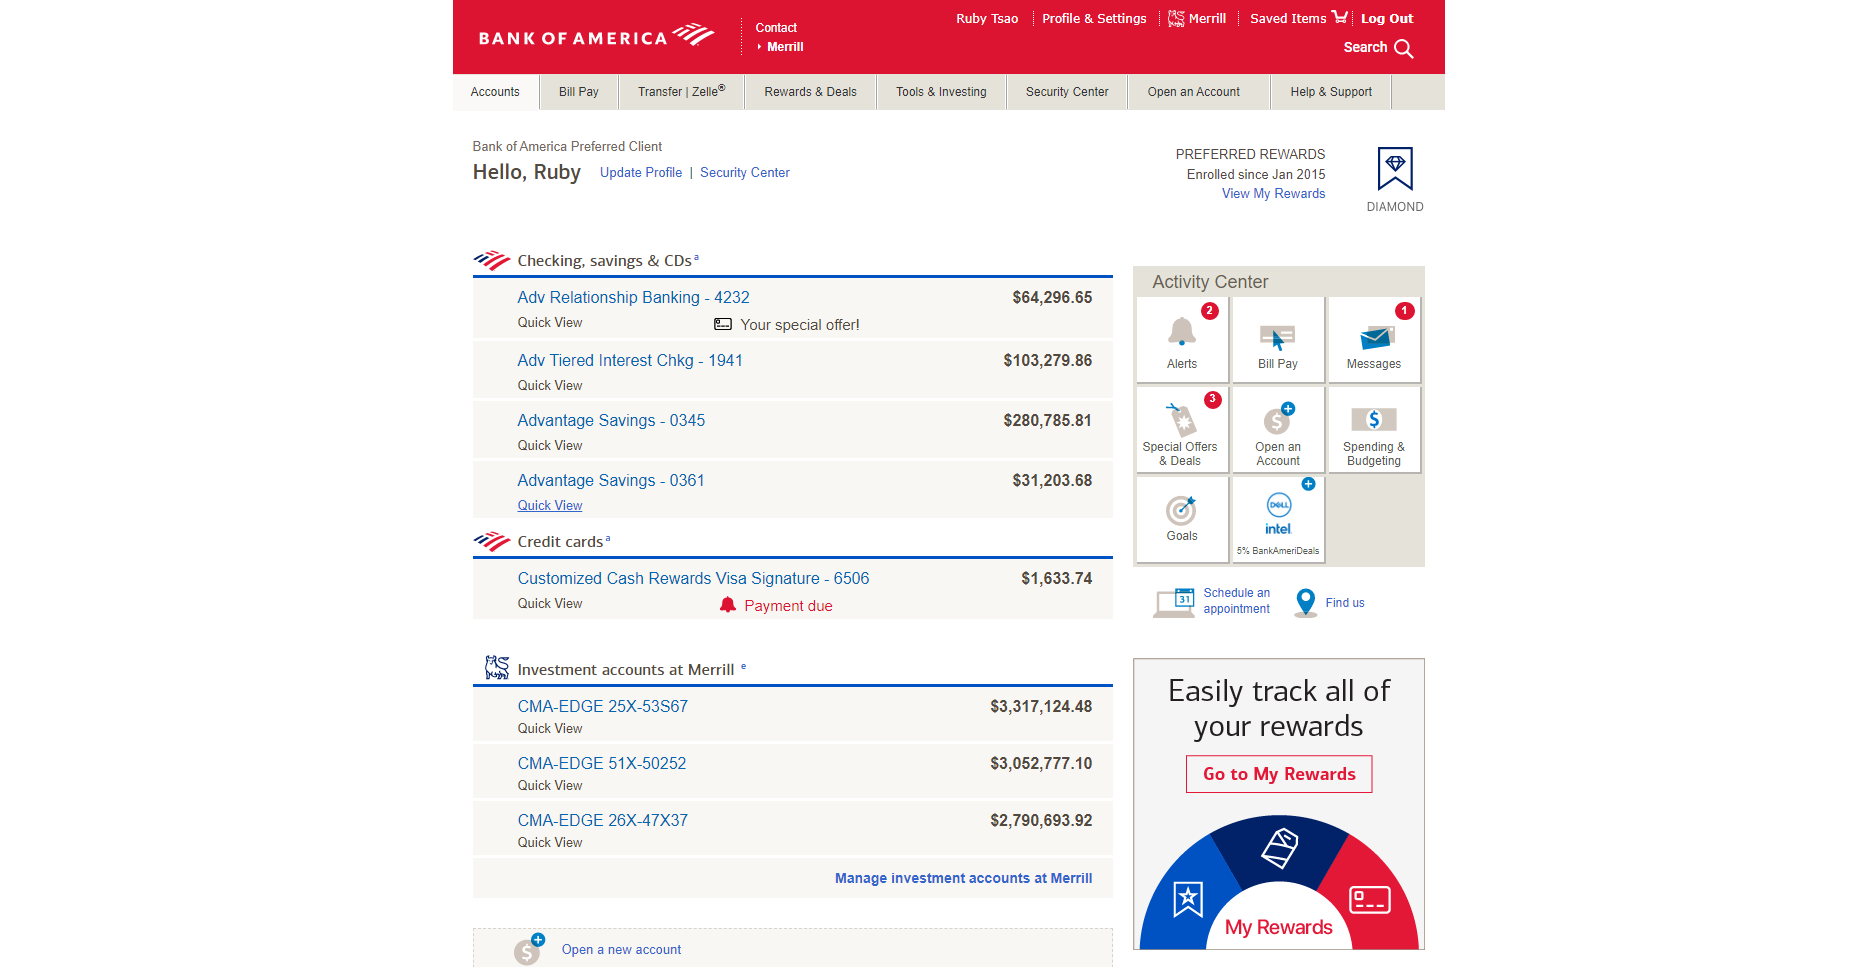Open CMA-EDGE 26X-47X37 account
The image size is (1858, 967).
[x=602, y=821]
